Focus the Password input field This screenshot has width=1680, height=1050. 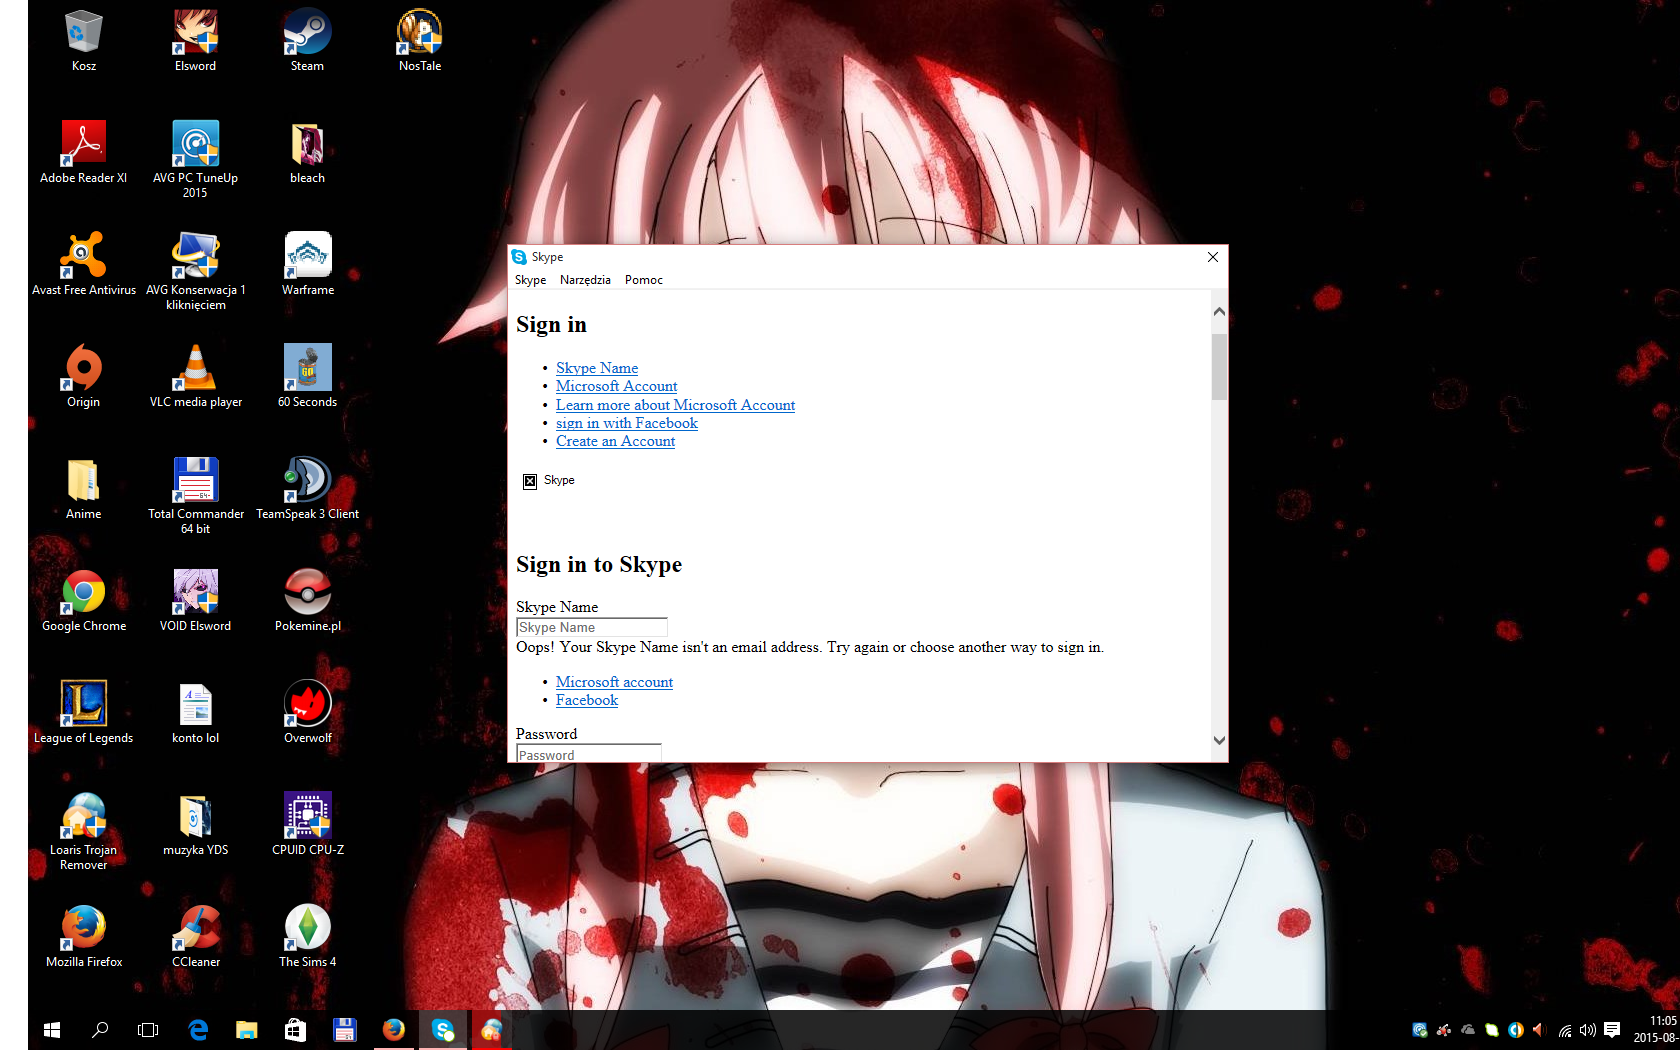point(588,753)
